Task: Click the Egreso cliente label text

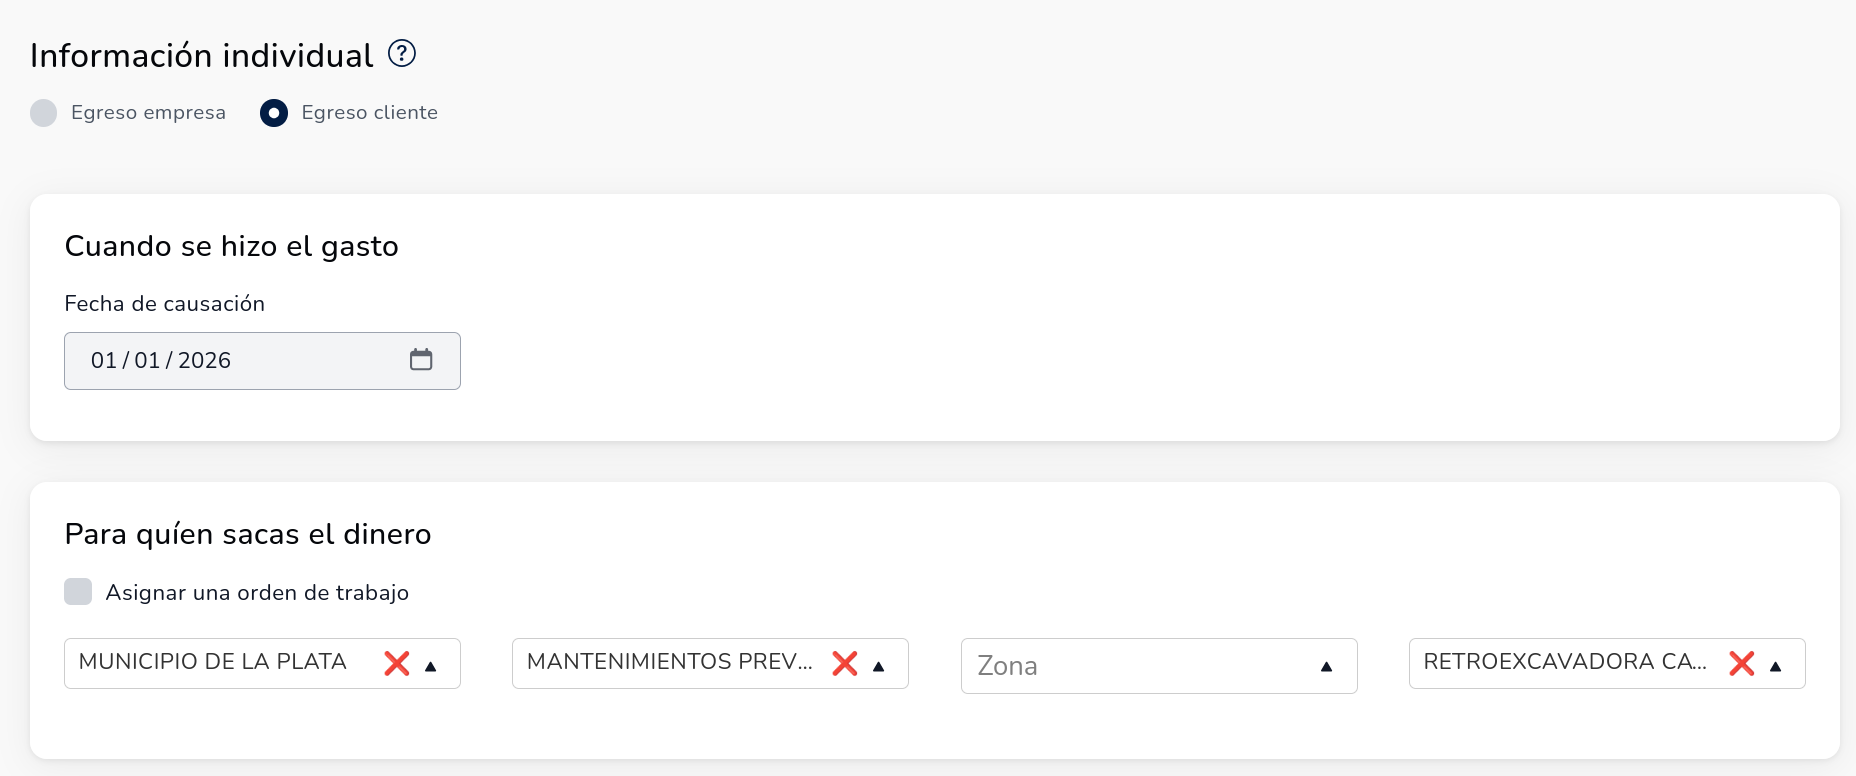Action: [369, 113]
